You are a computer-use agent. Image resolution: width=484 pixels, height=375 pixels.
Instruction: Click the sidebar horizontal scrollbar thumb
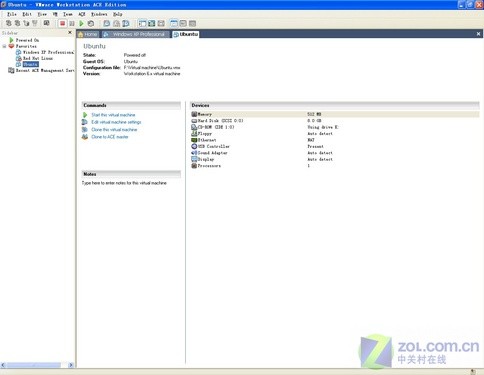[x=34, y=365]
